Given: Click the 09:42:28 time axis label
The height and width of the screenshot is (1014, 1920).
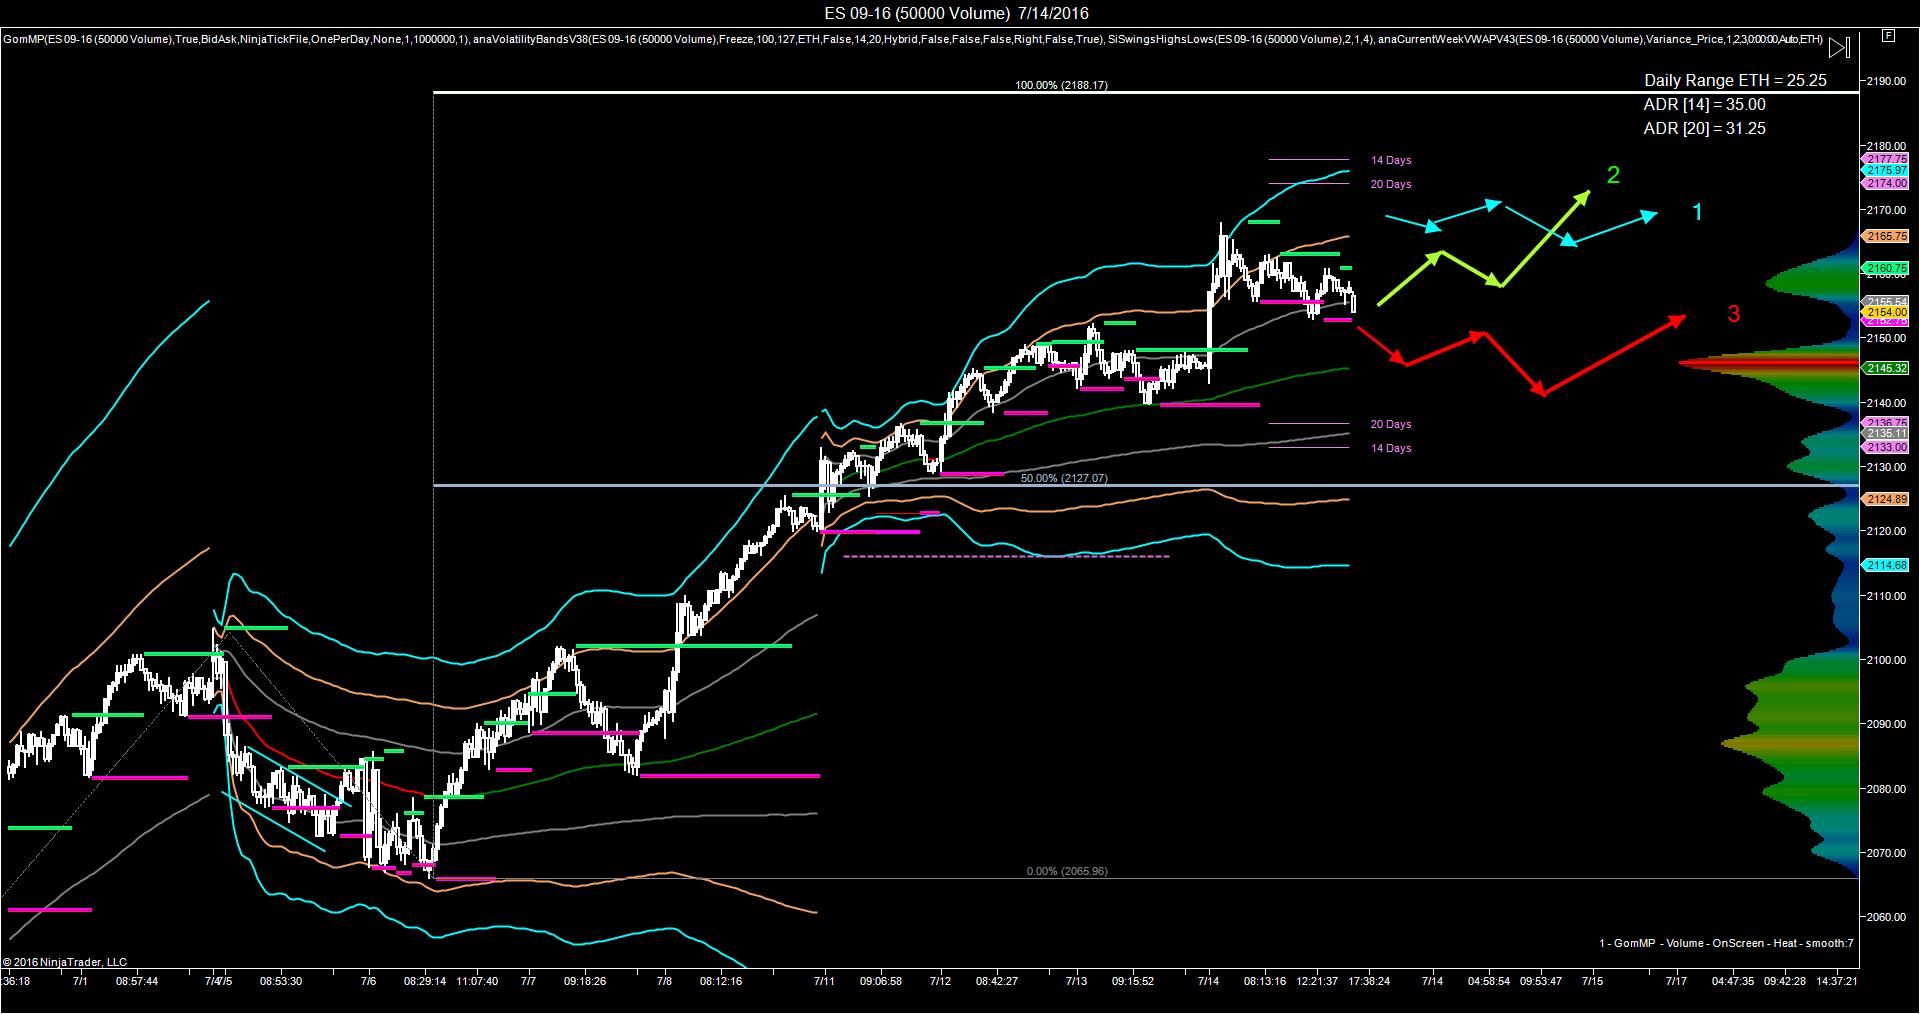Looking at the screenshot, I should [x=1785, y=981].
